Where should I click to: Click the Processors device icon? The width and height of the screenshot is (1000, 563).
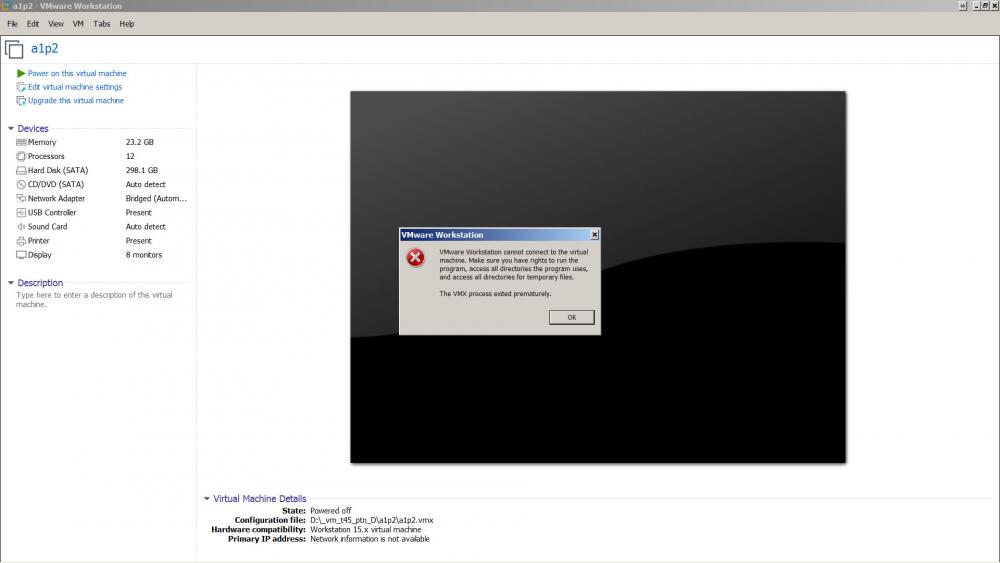(x=21, y=156)
